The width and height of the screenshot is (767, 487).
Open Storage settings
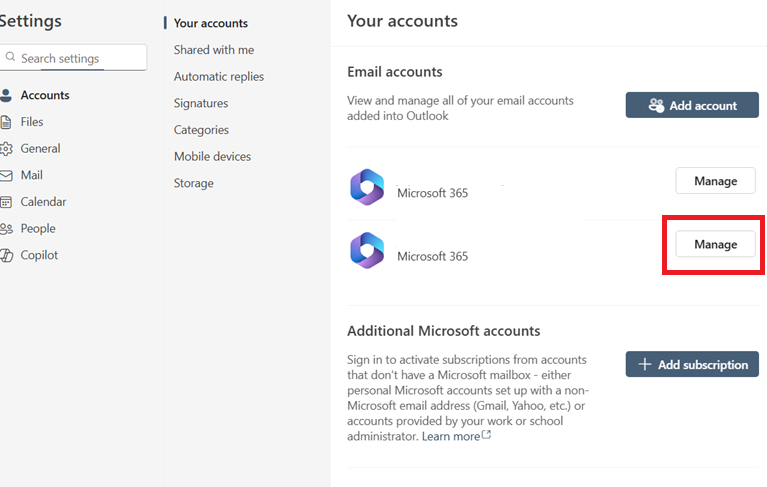[x=194, y=183]
